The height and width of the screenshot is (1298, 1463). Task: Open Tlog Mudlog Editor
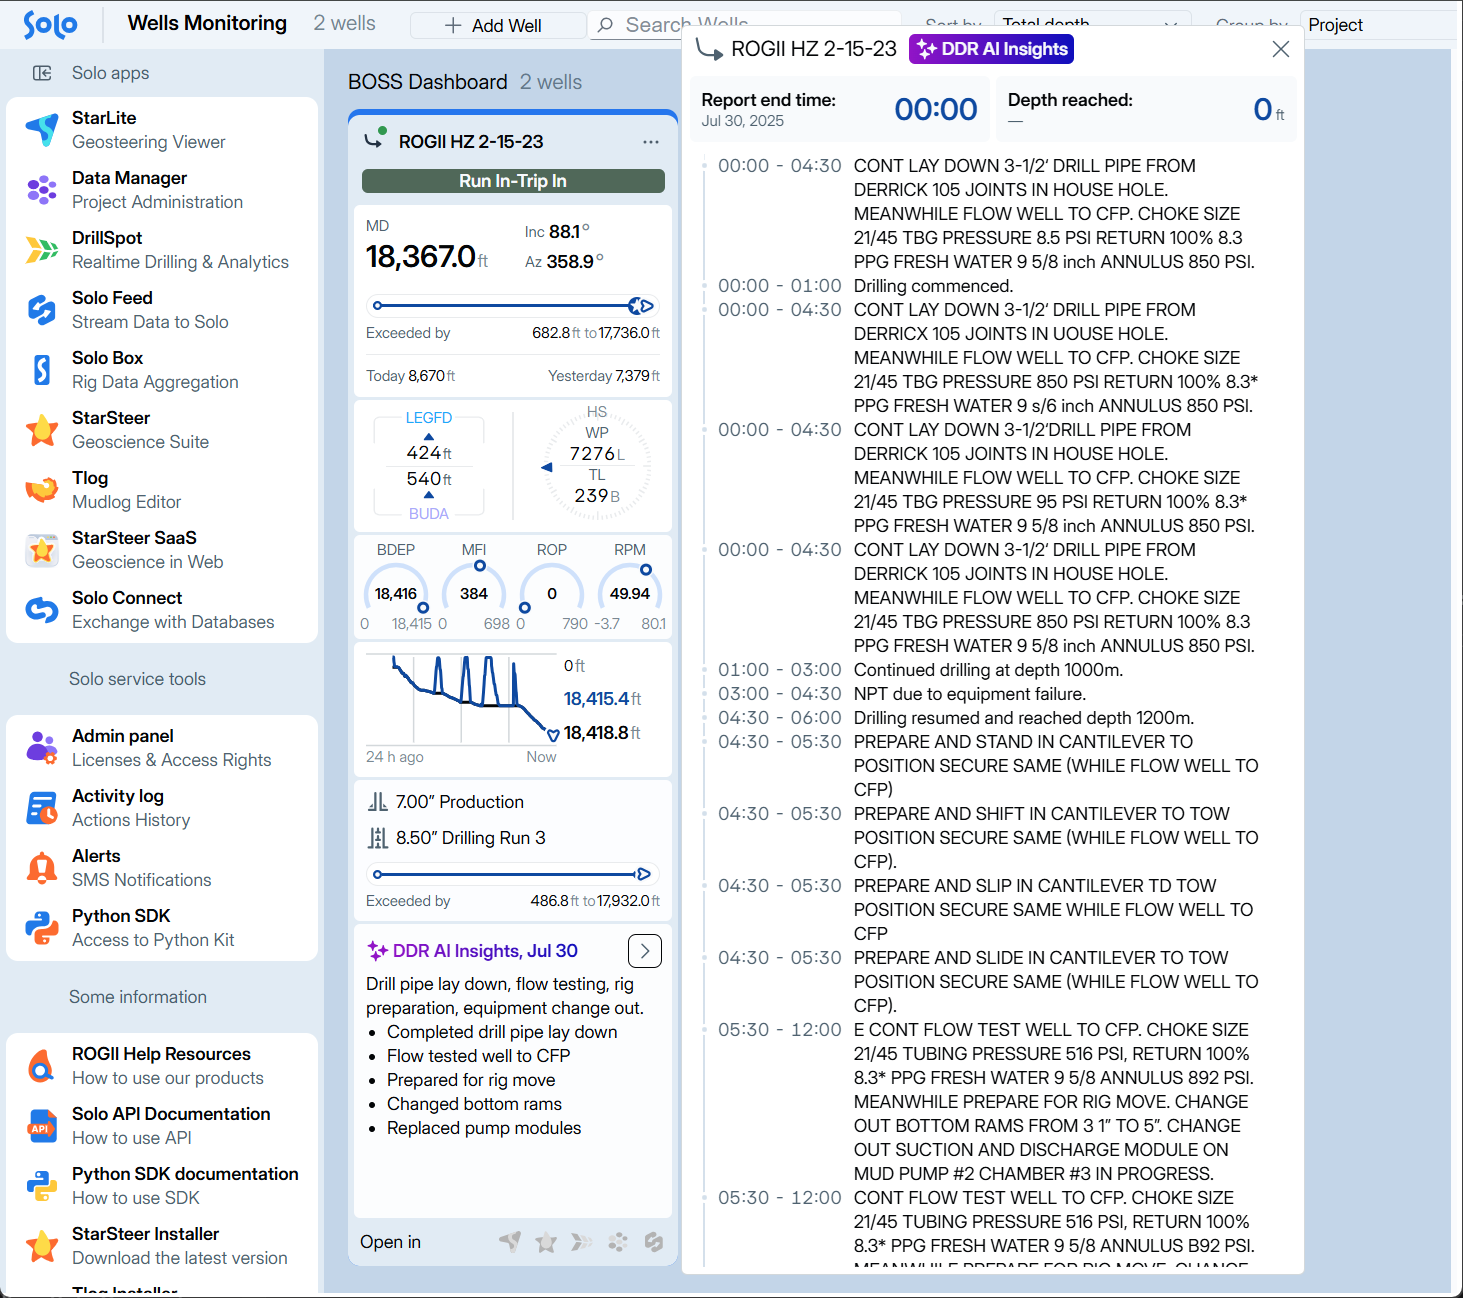[x=162, y=490]
